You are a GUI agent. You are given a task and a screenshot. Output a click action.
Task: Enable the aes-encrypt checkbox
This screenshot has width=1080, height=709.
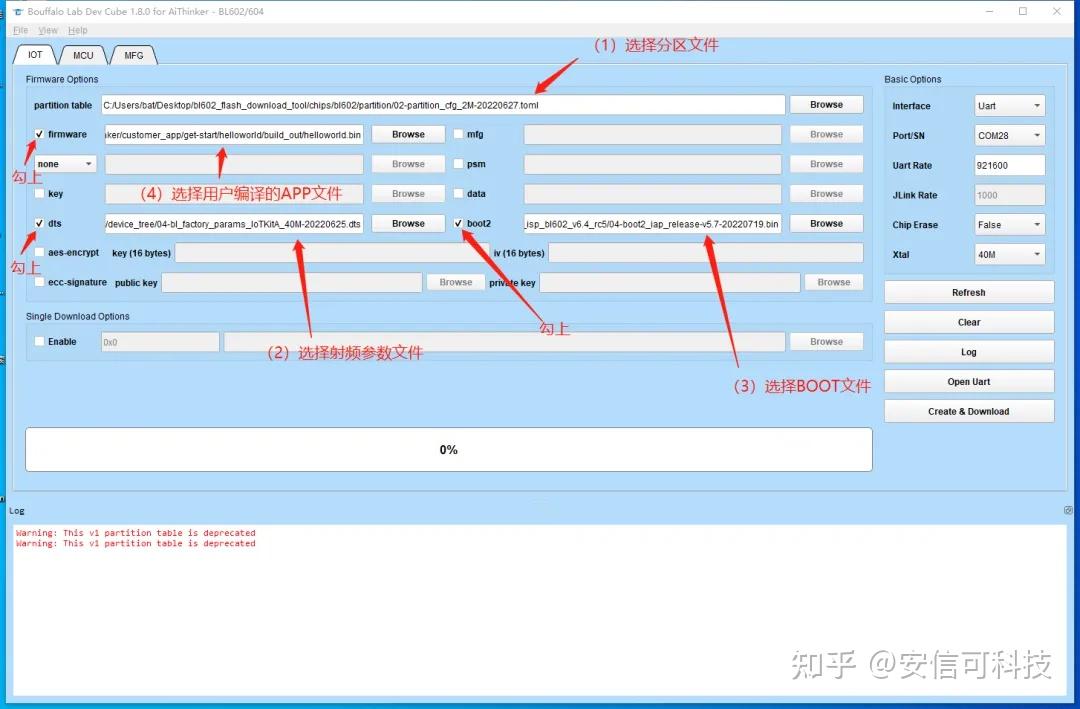pos(39,252)
